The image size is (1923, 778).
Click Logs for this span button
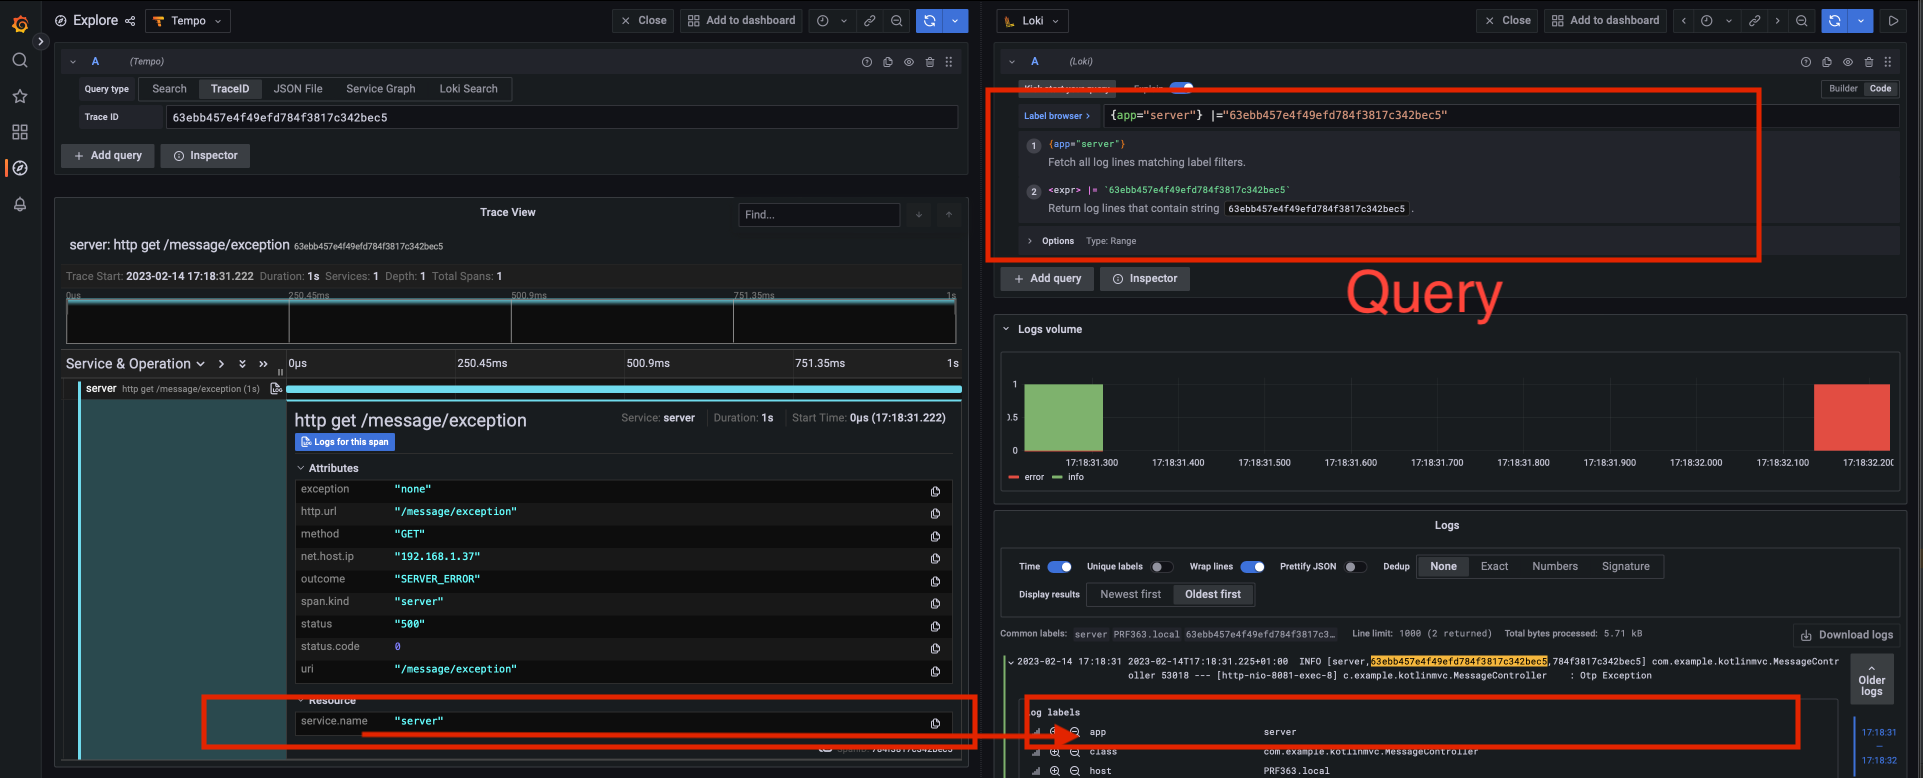tap(345, 442)
